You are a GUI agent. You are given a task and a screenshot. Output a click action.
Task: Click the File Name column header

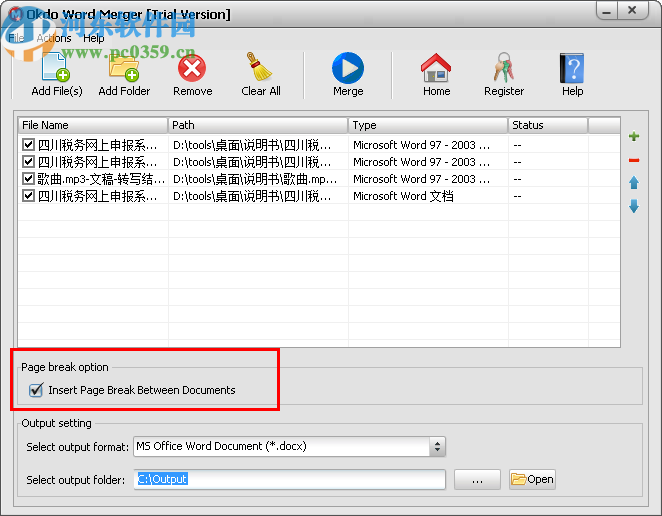pos(93,125)
